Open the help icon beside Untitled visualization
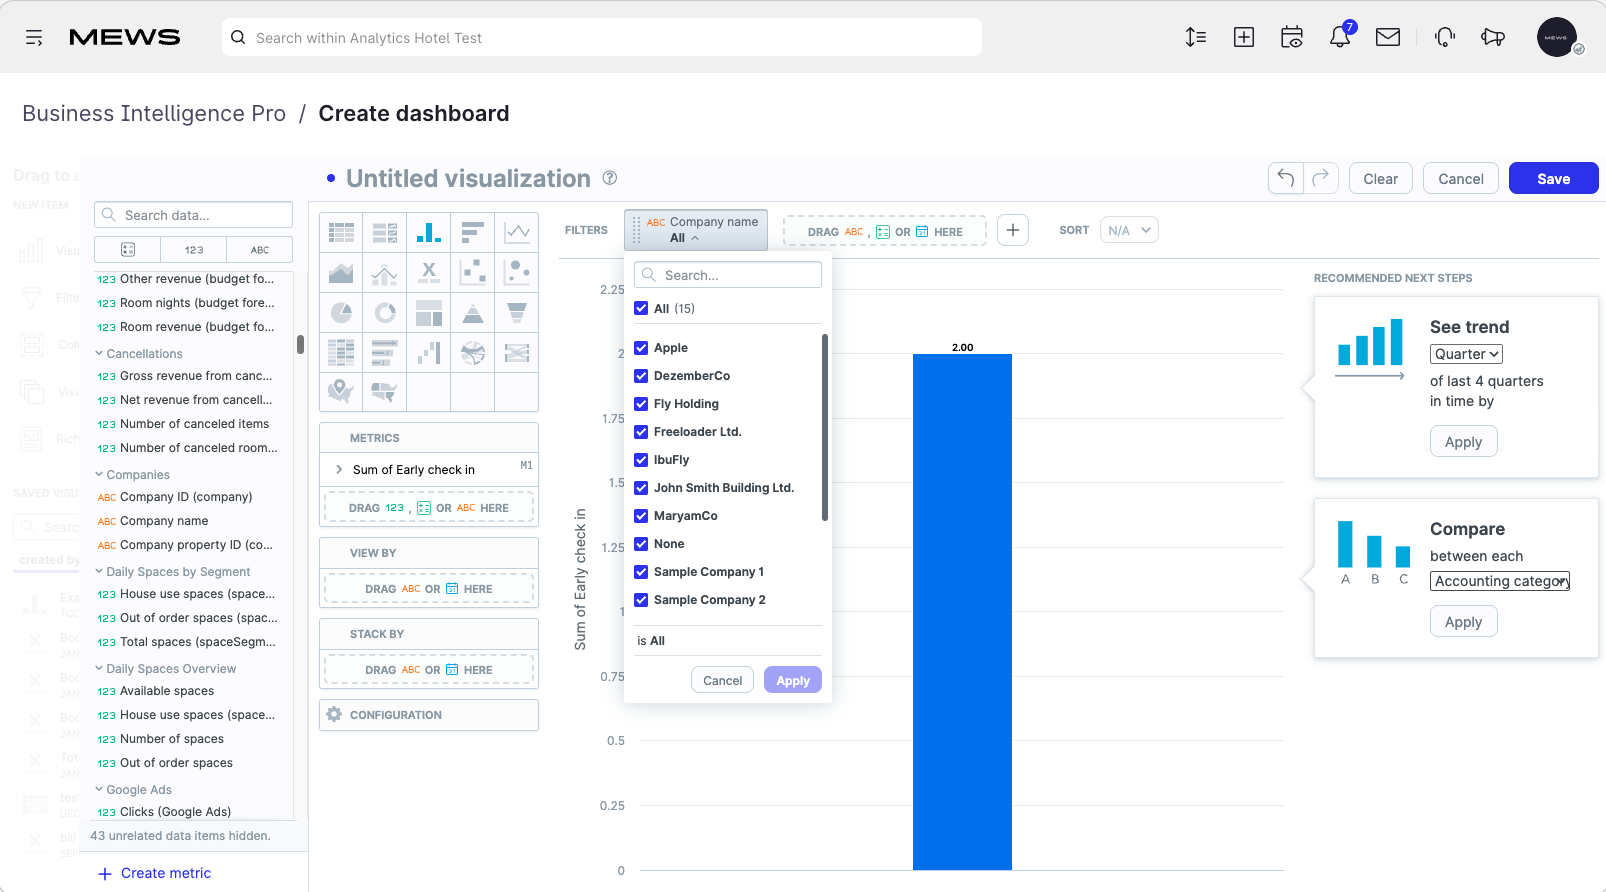 [610, 178]
